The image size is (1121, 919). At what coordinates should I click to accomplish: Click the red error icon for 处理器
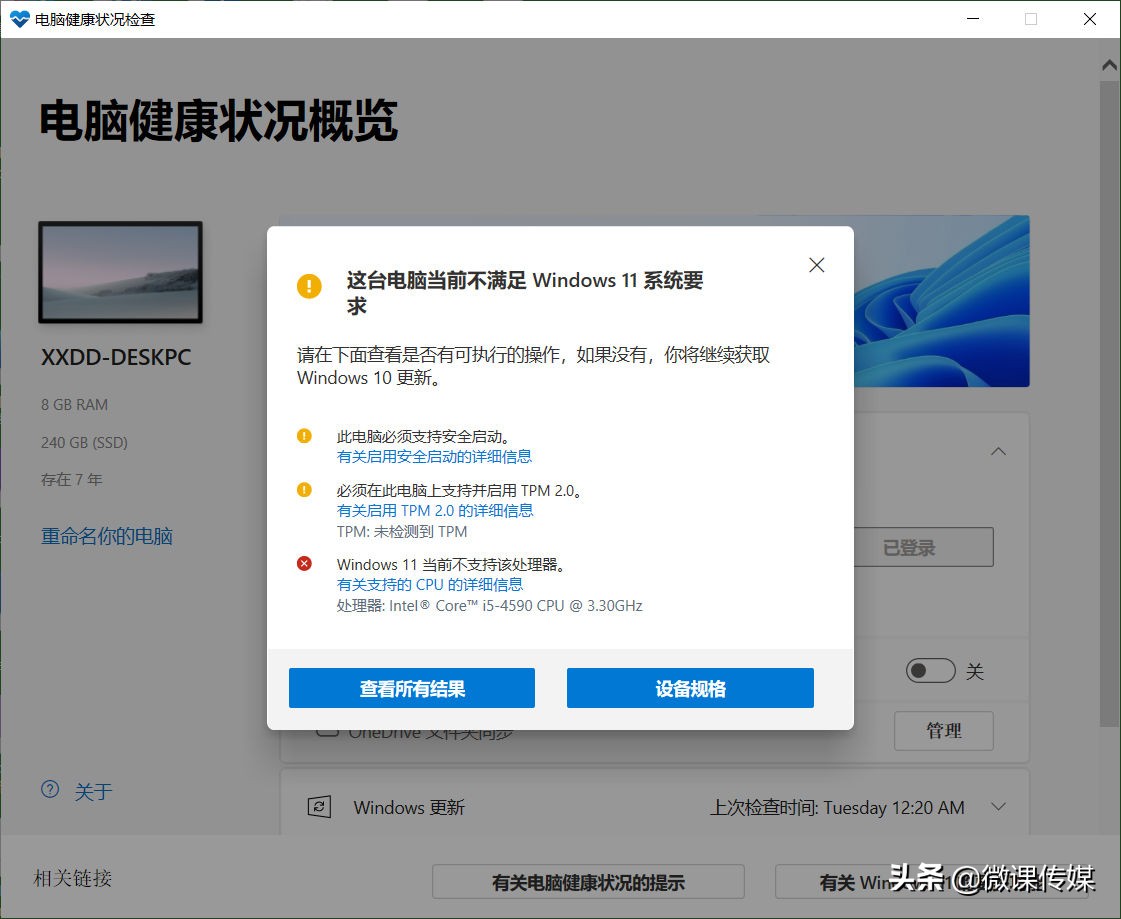pyautogui.click(x=305, y=563)
